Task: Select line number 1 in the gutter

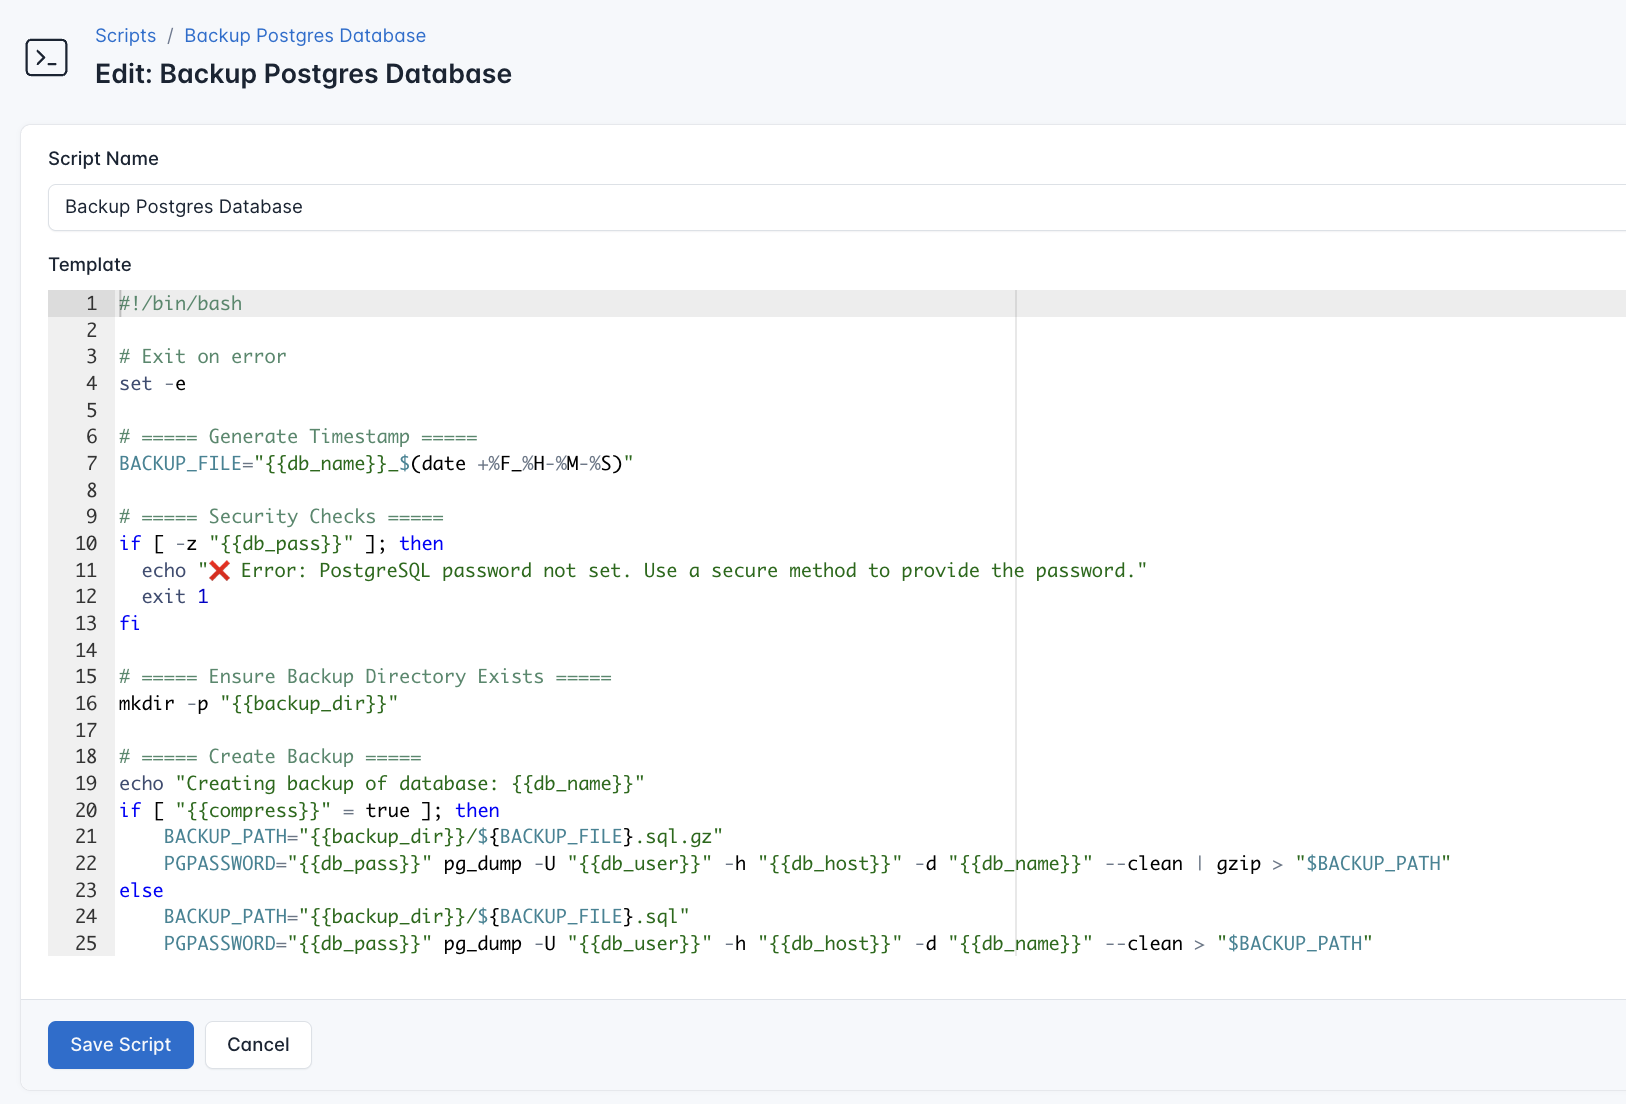Action: coord(90,303)
